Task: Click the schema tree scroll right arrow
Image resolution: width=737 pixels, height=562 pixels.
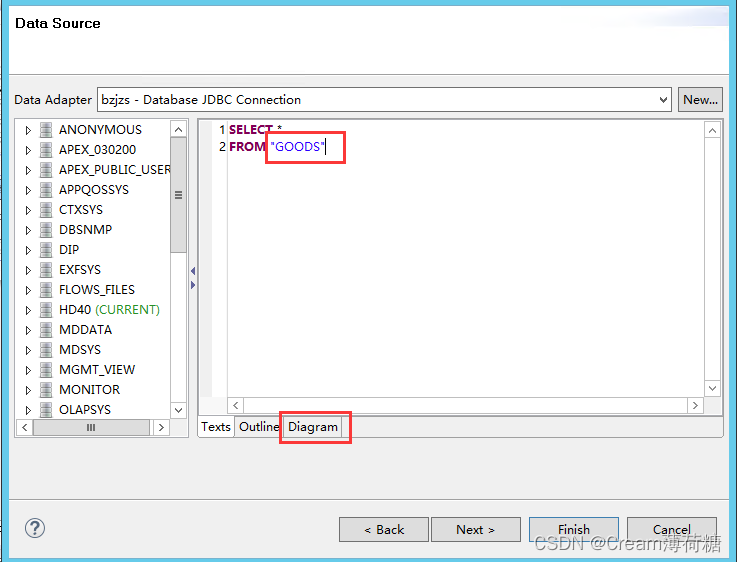Action: [x=162, y=428]
